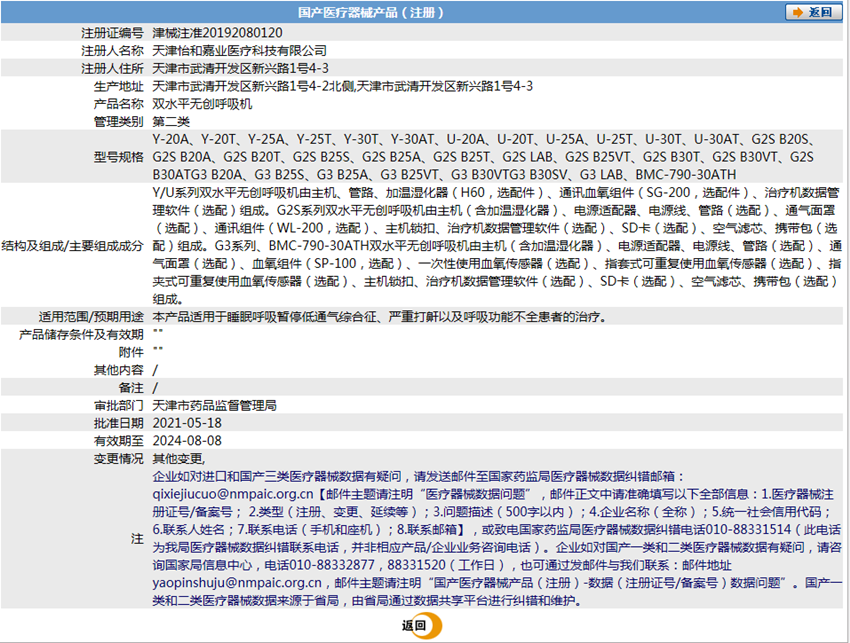This screenshot has width=850, height=643.
Task: Click the label 管理类别
Action: (119, 121)
